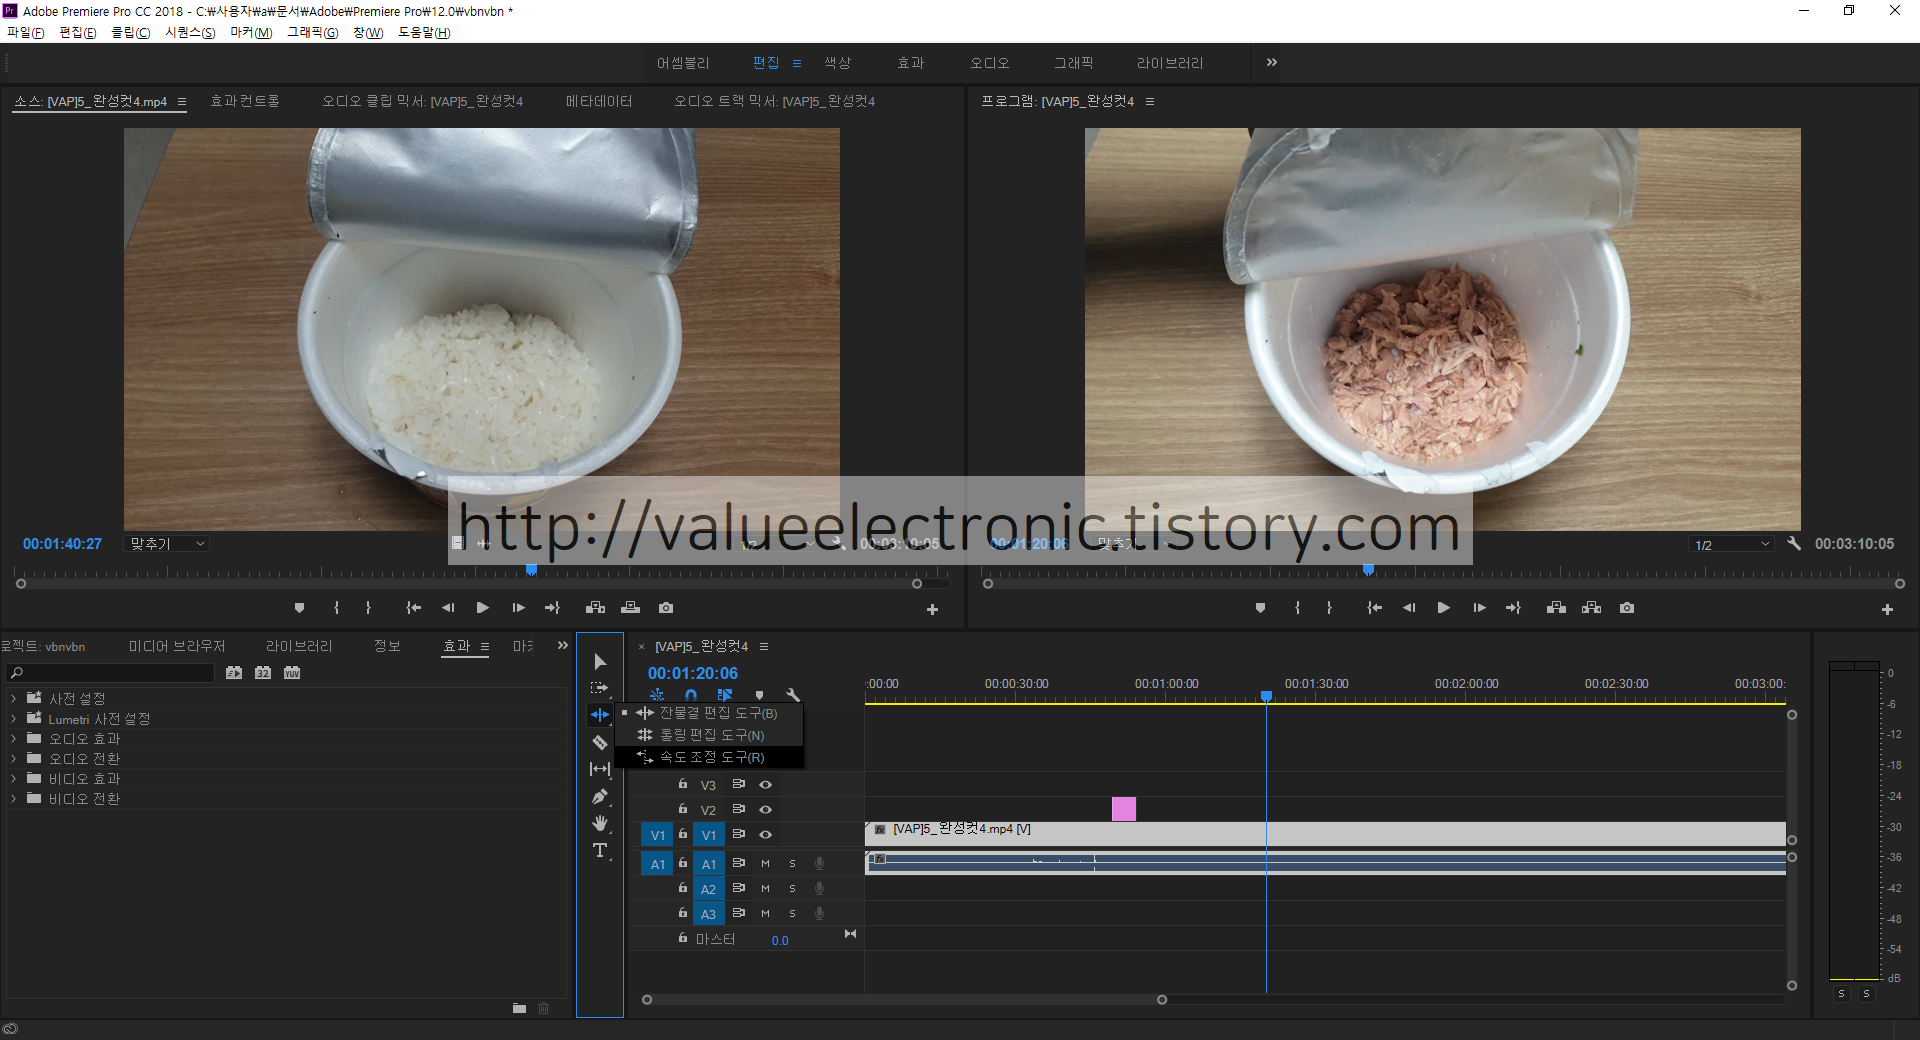
Task: Play the Program monitor
Action: pyautogui.click(x=1443, y=608)
